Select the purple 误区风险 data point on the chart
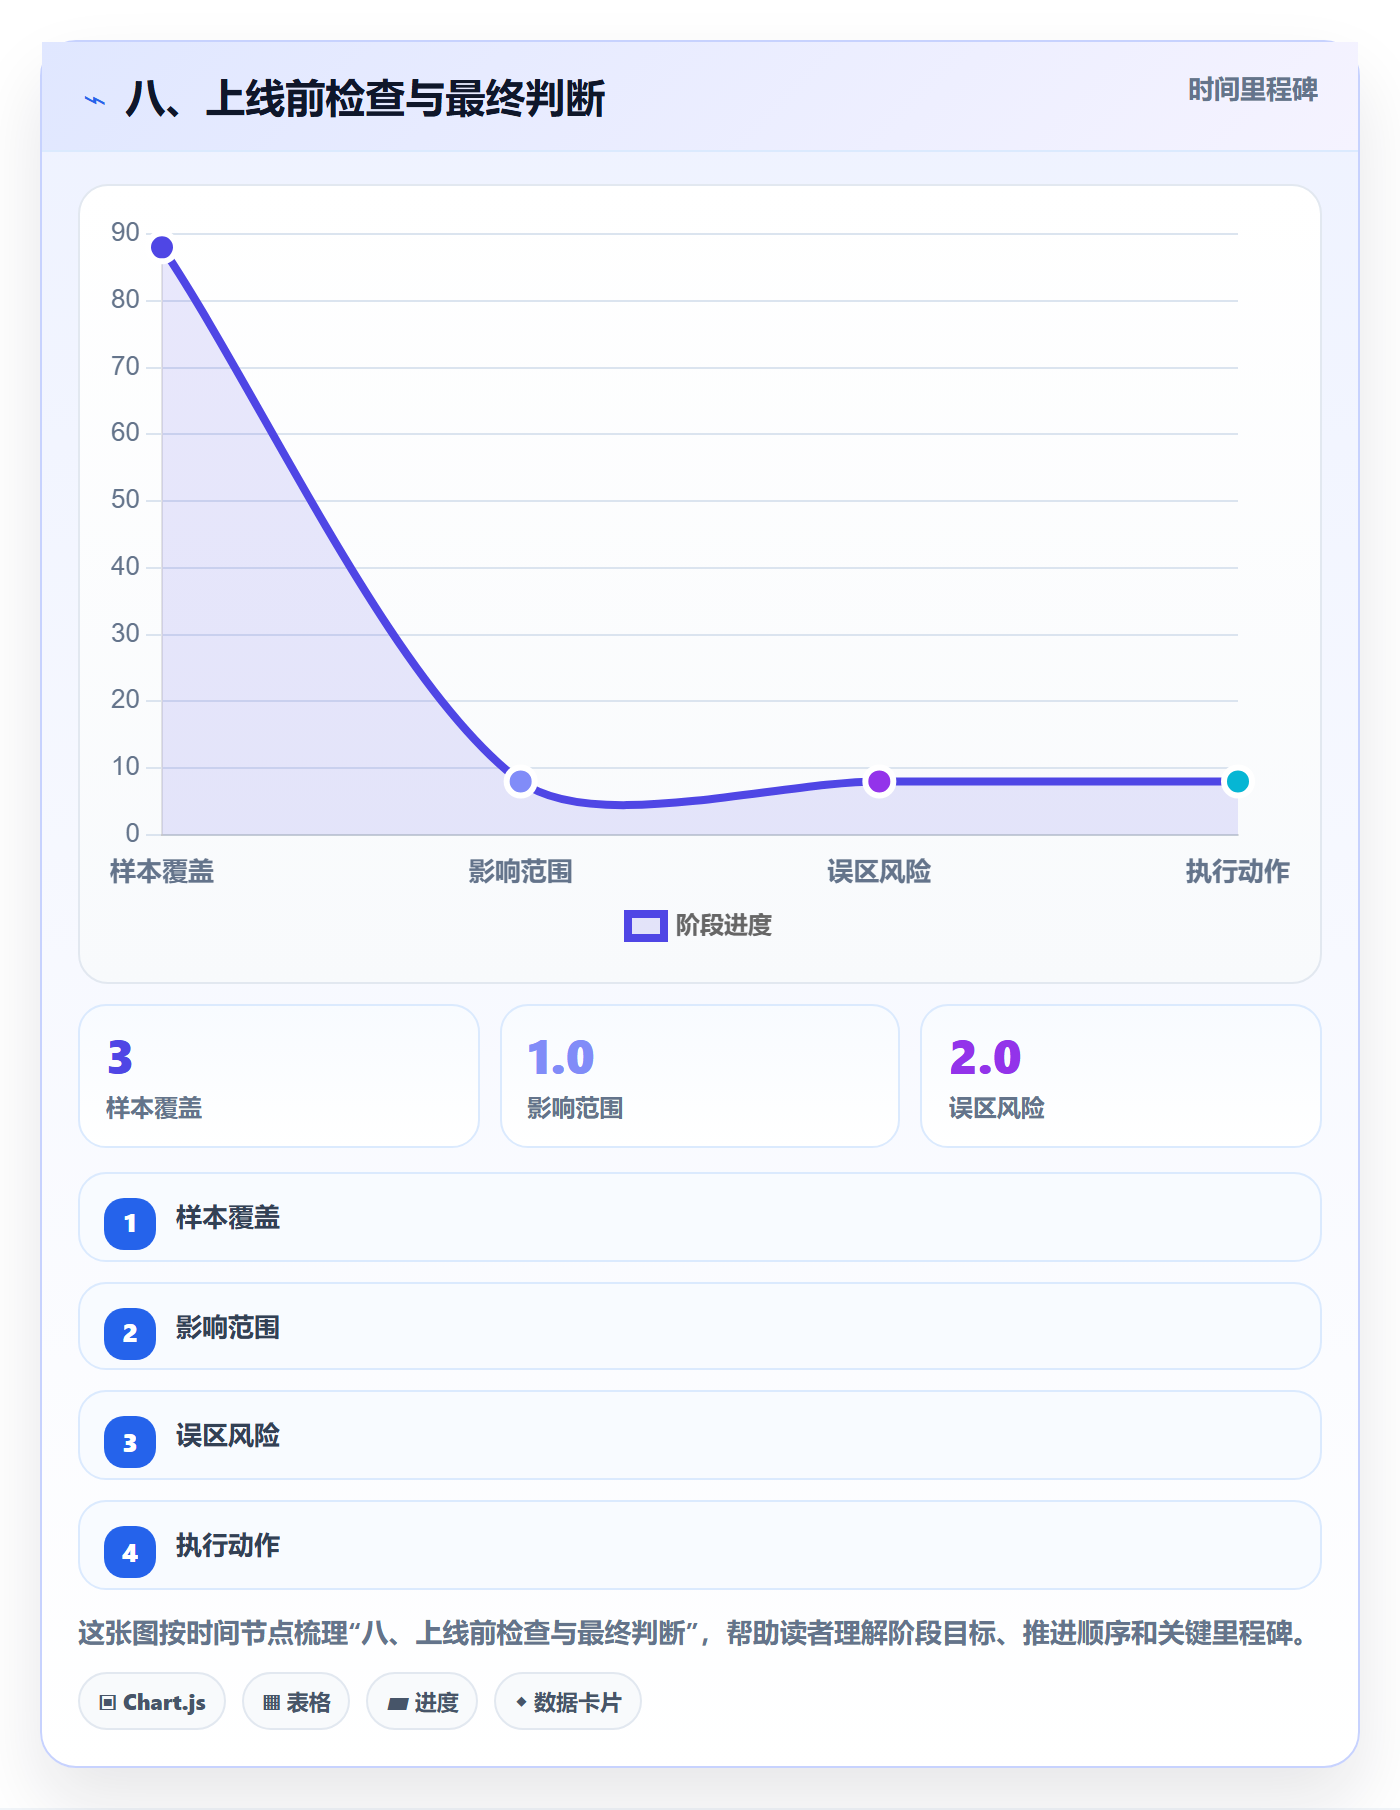Screen dimensions: 1400x1810 click(879, 781)
